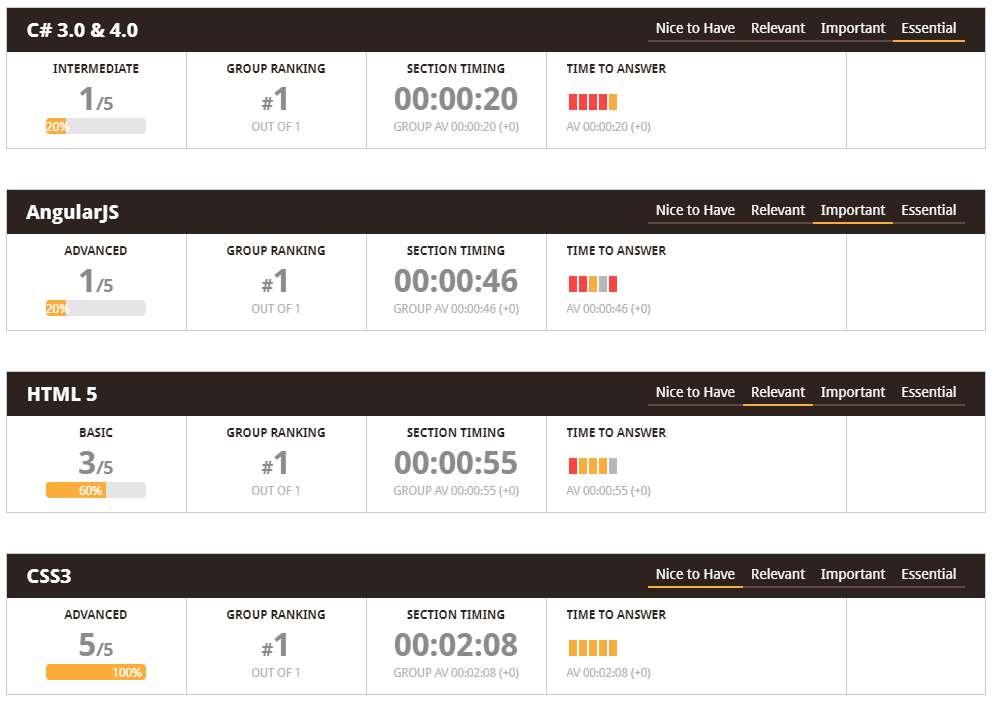
Task: Click the C# 1/5 score value
Action: point(96,99)
